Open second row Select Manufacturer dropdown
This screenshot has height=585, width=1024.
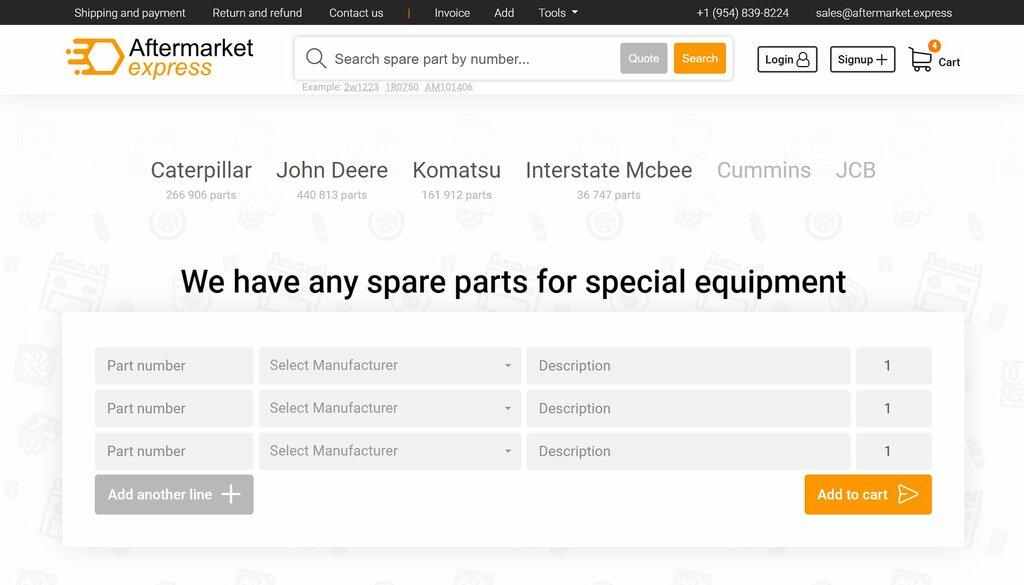coord(390,408)
